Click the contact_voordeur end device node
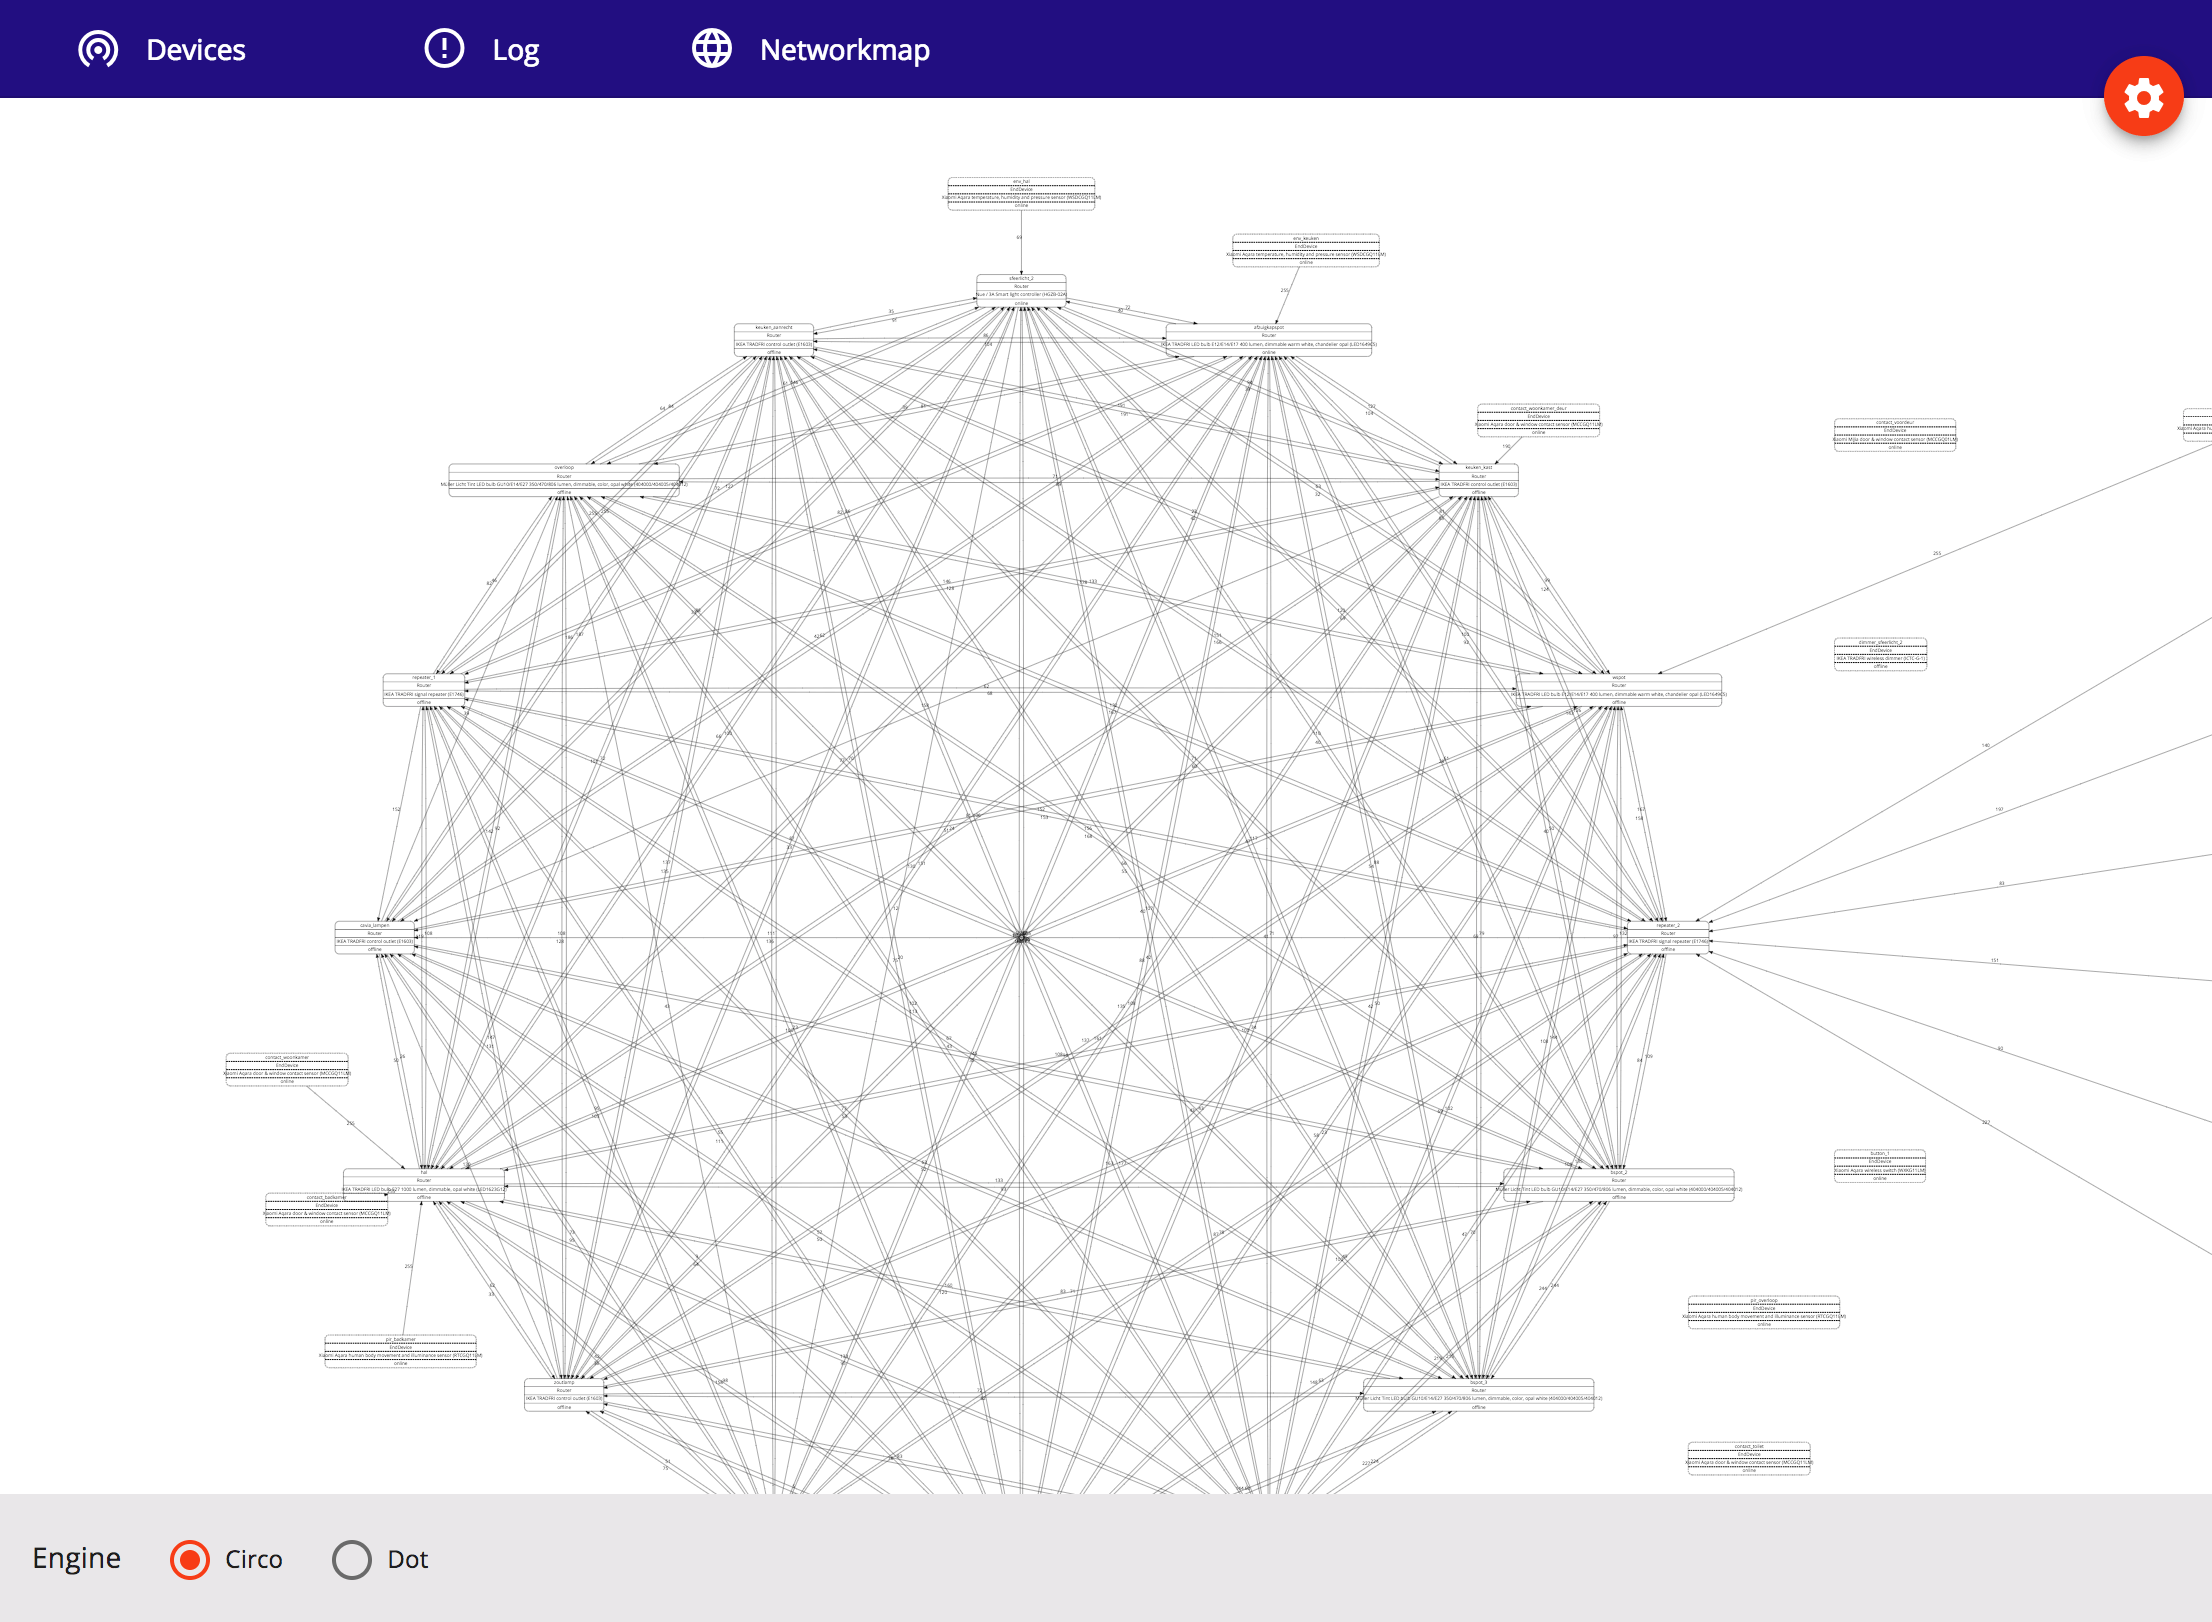This screenshot has width=2212, height=1622. click(1894, 434)
